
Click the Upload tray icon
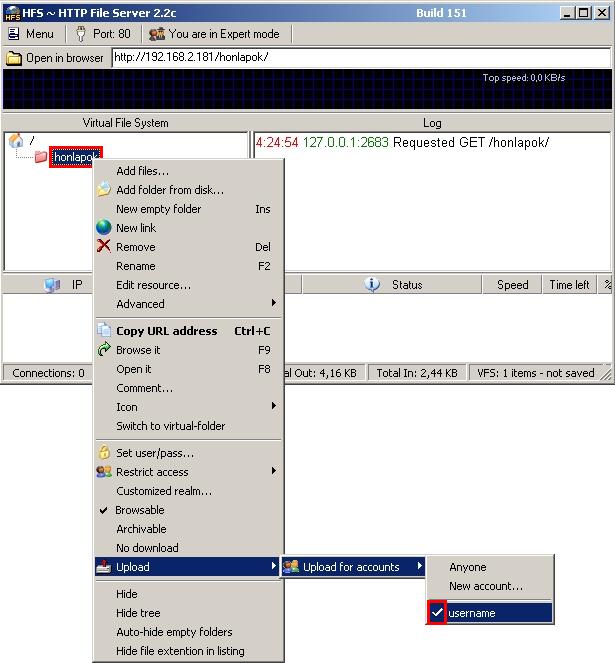pyautogui.click(x=104, y=567)
